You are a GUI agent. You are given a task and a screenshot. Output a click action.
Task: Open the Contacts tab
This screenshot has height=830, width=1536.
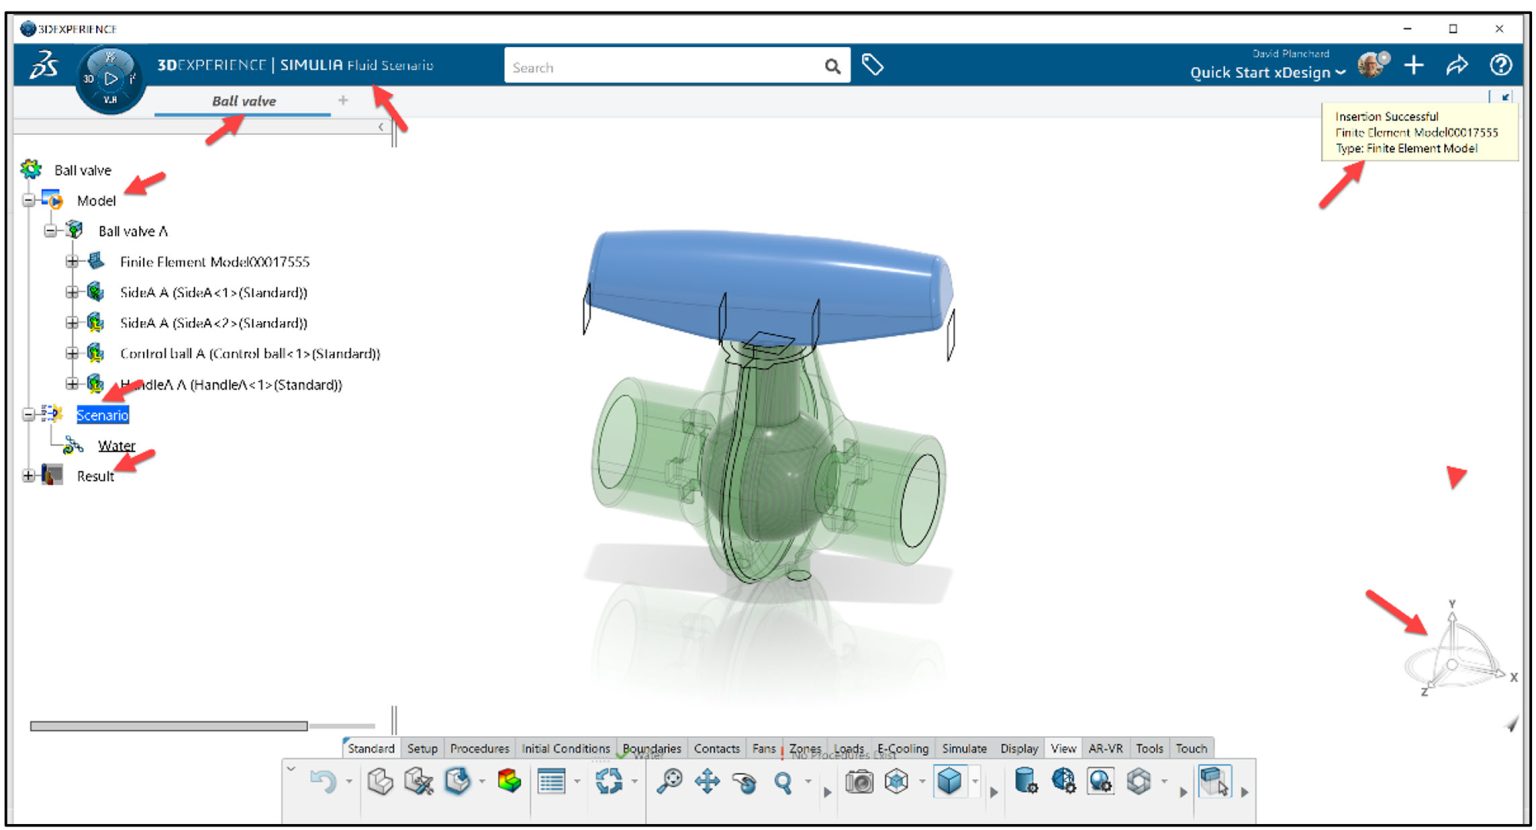(717, 748)
